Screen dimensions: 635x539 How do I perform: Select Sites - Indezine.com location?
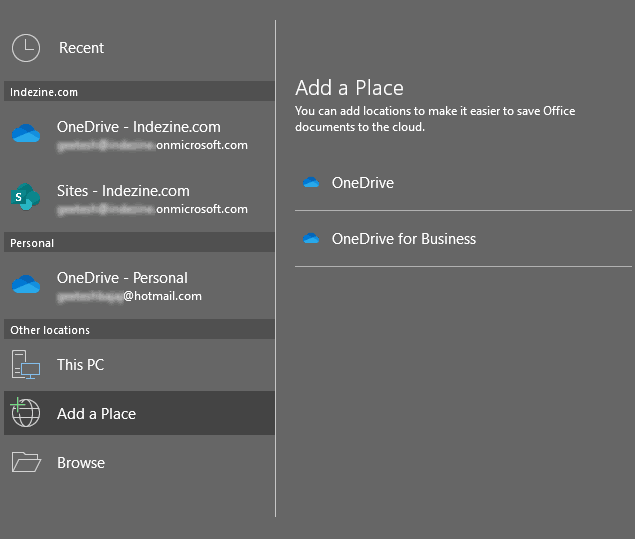(123, 191)
